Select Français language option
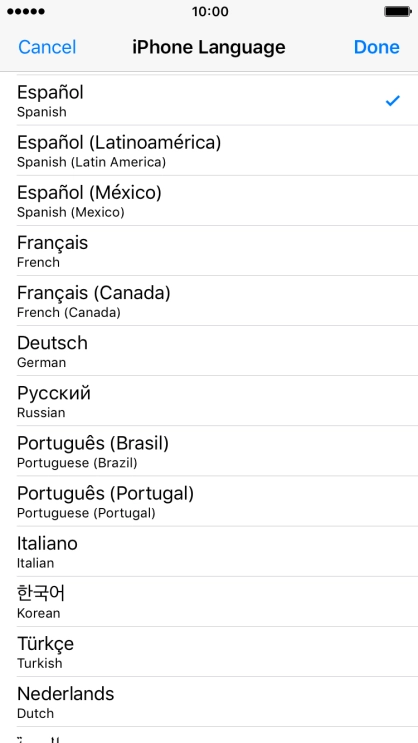Viewport: 418px width, 743px height. click(209, 251)
